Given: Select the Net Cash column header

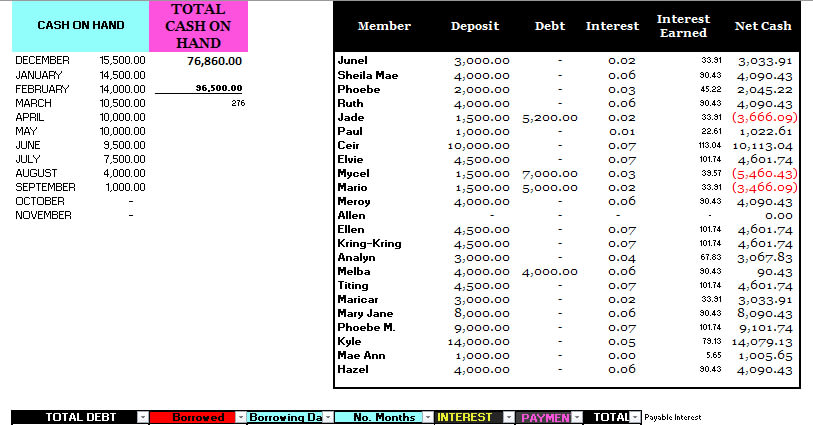Looking at the screenshot, I should (763, 26).
